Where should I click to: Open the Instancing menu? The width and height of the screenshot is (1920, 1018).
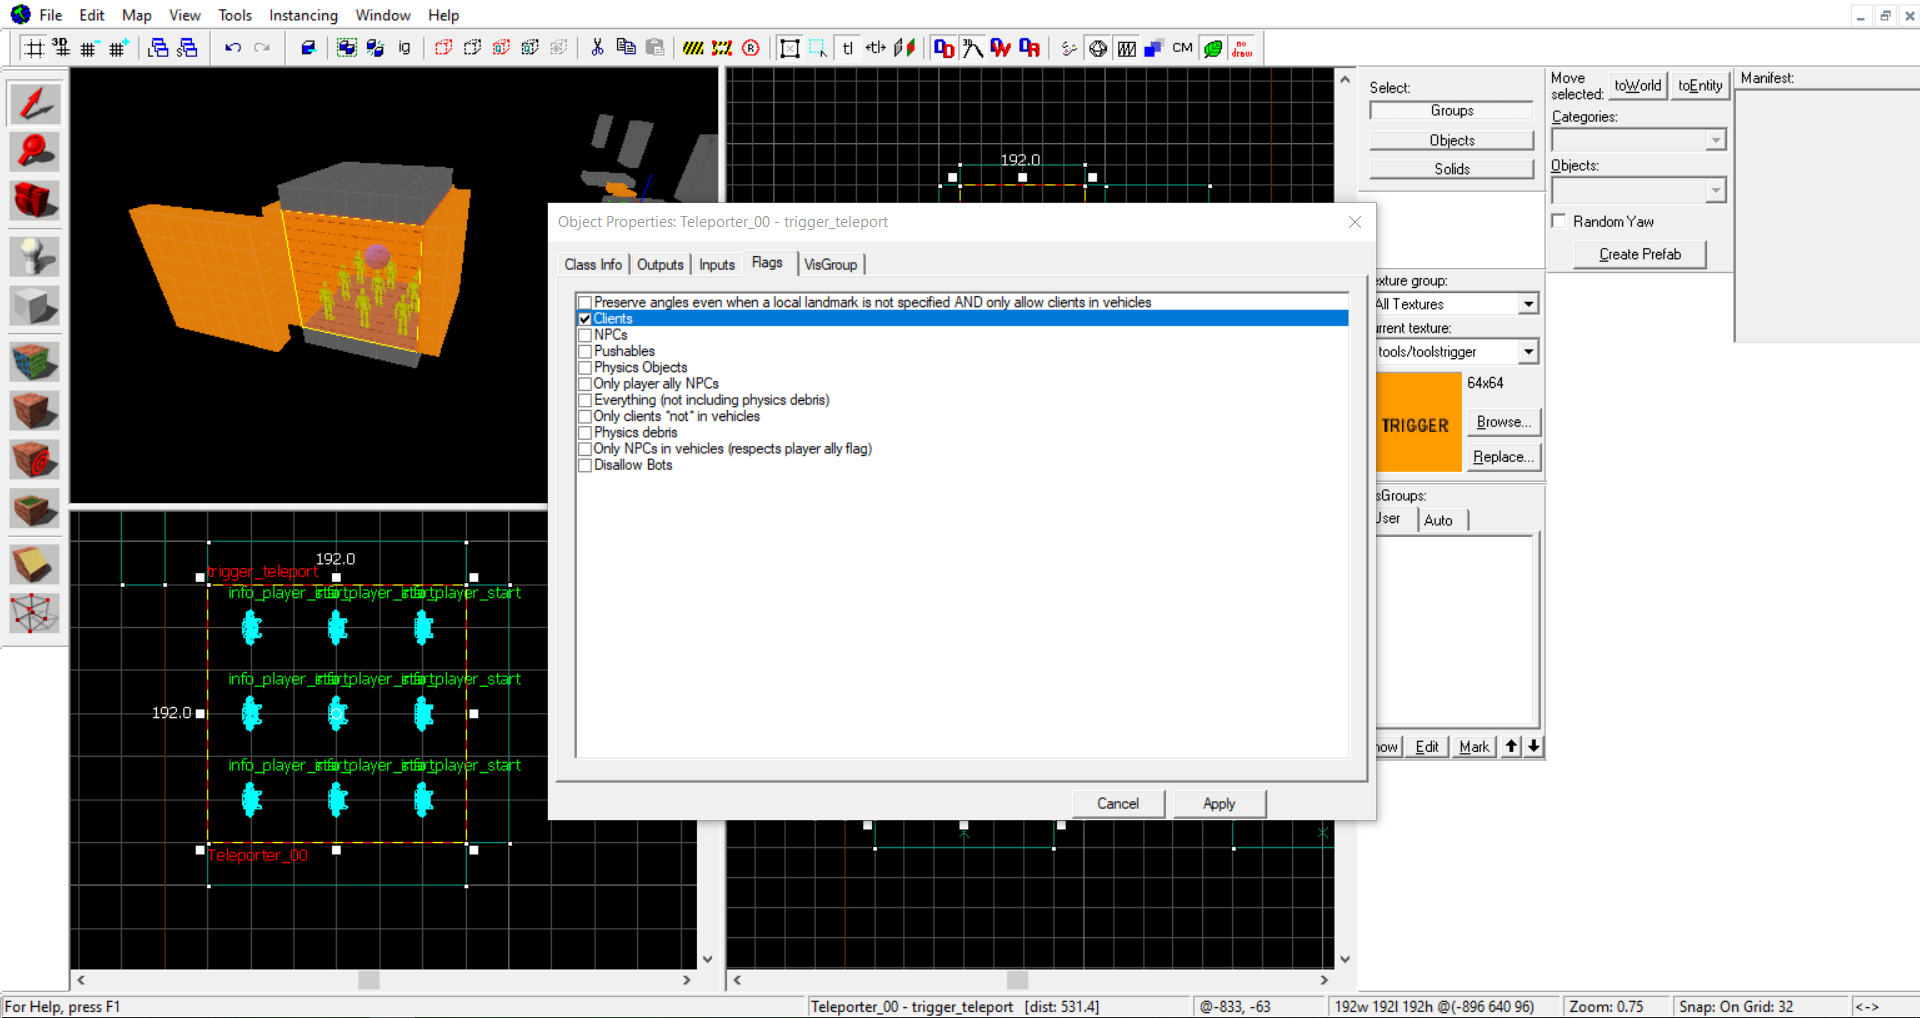[303, 15]
